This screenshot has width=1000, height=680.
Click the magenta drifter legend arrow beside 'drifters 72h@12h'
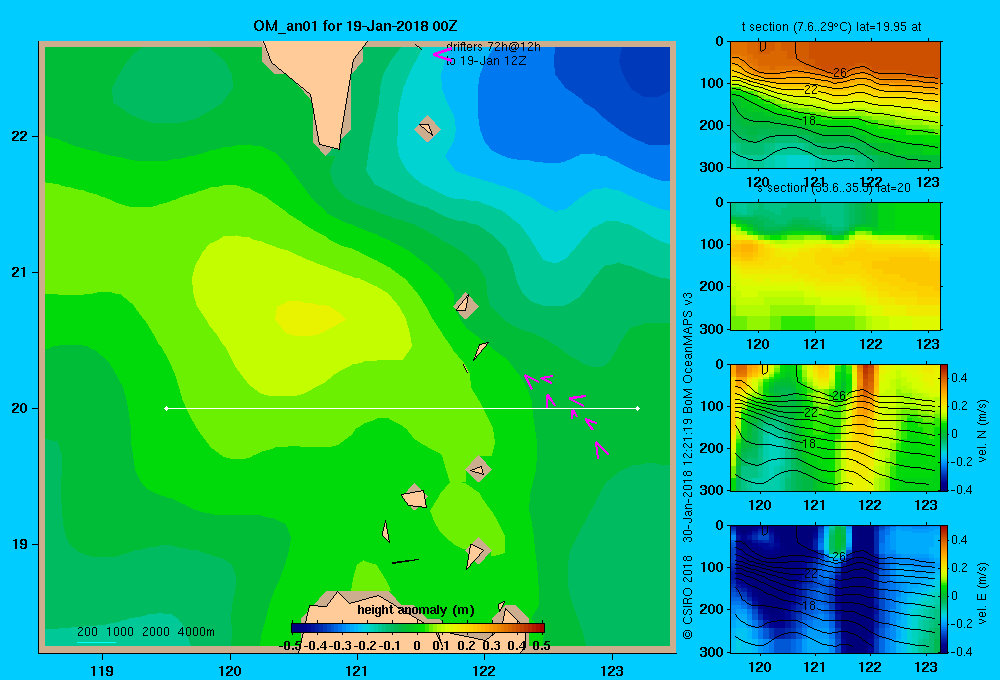[x=442, y=54]
